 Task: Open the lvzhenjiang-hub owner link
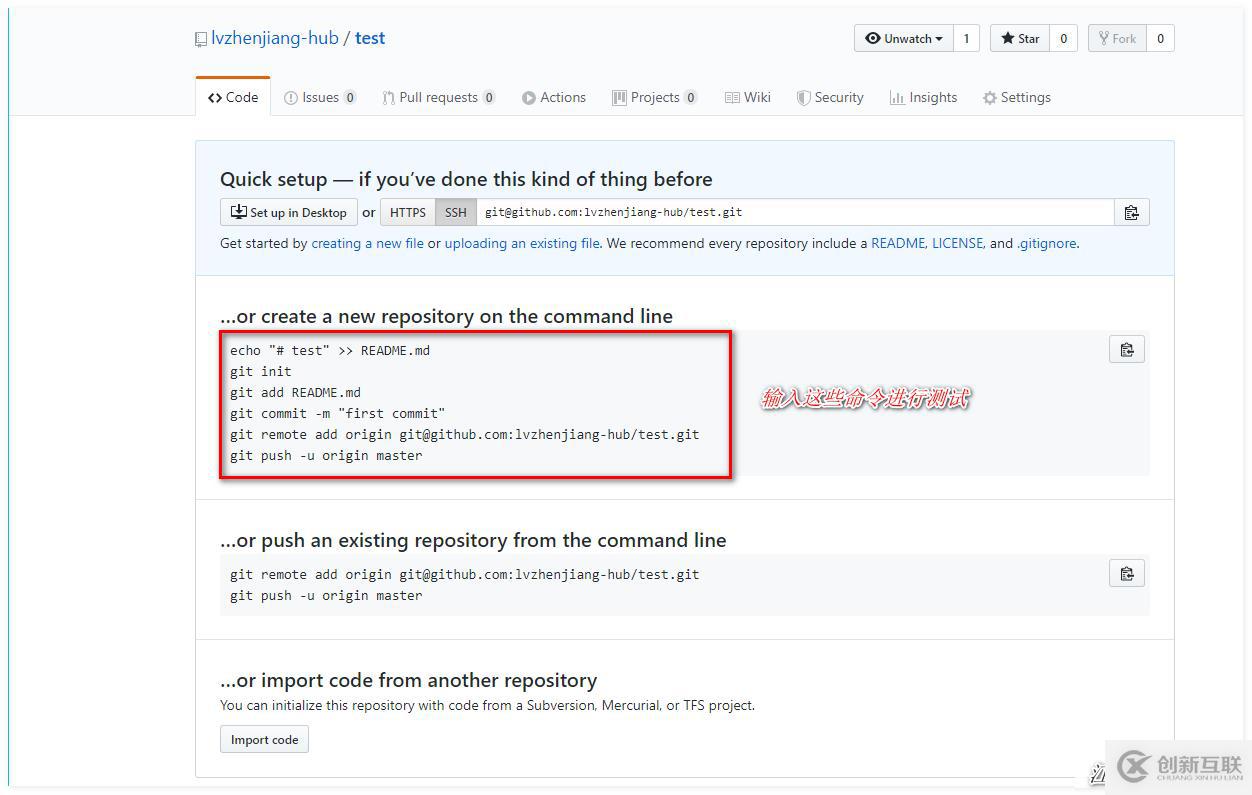(275, 38)
